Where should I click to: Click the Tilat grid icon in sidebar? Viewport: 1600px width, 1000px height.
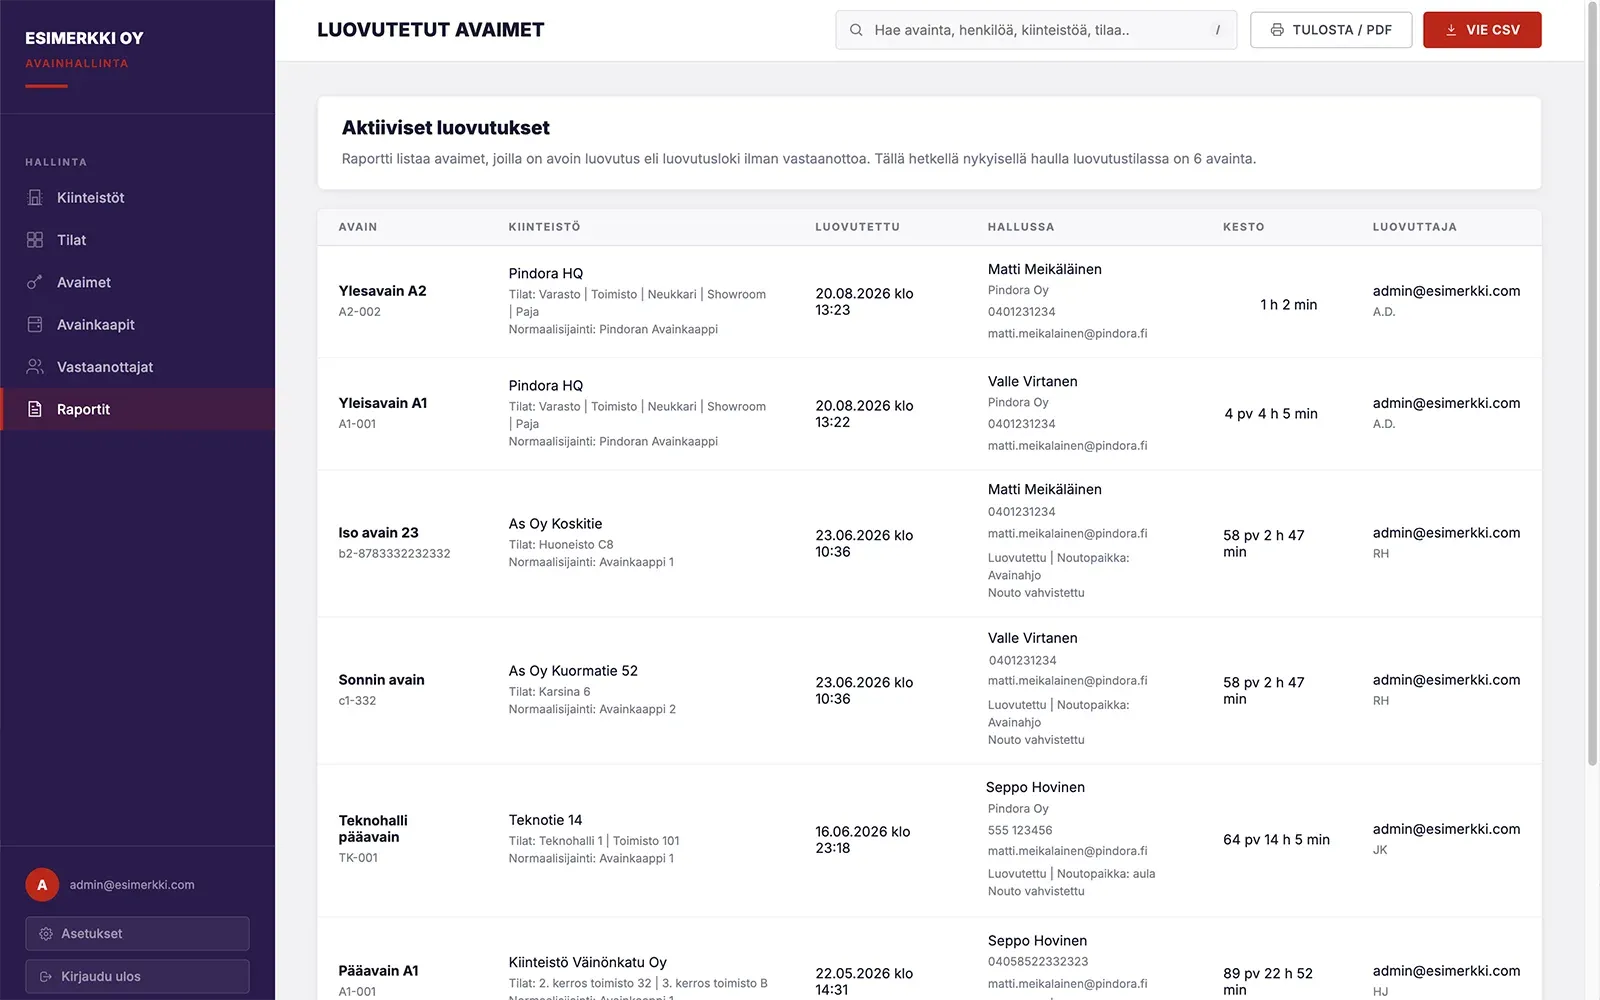[35, 240]
